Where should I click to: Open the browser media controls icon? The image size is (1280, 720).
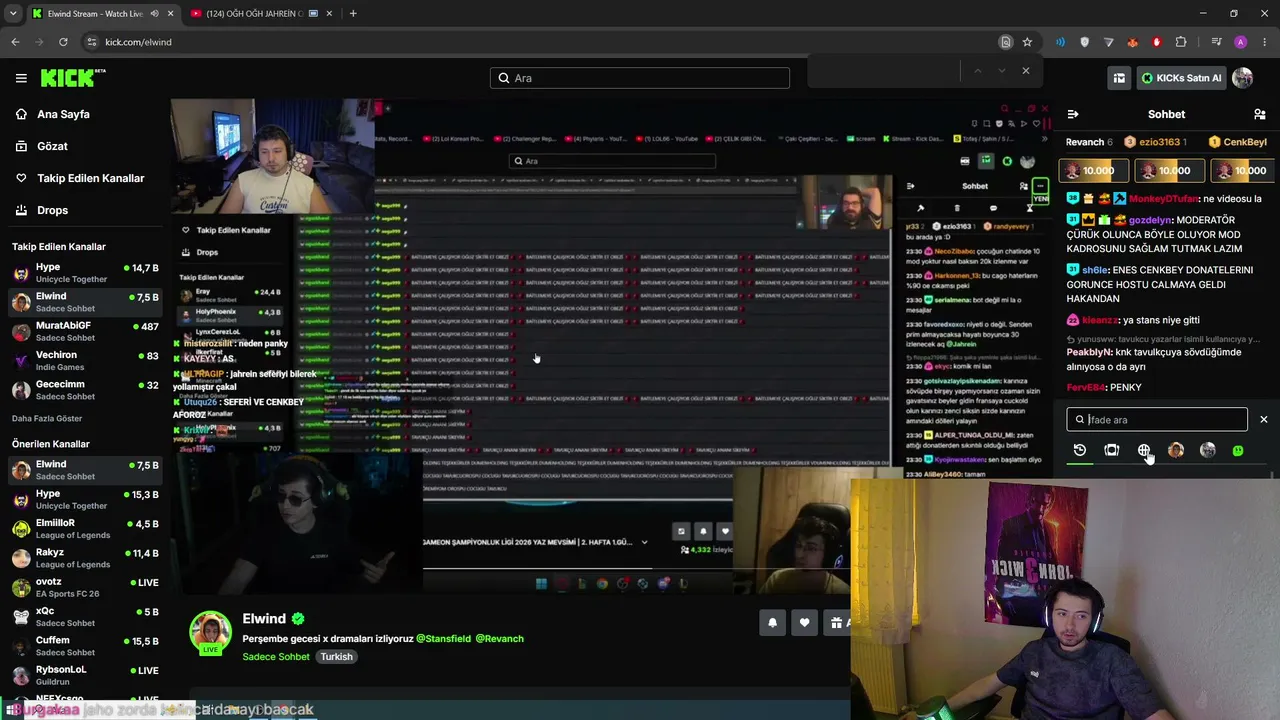(1216, 42)
